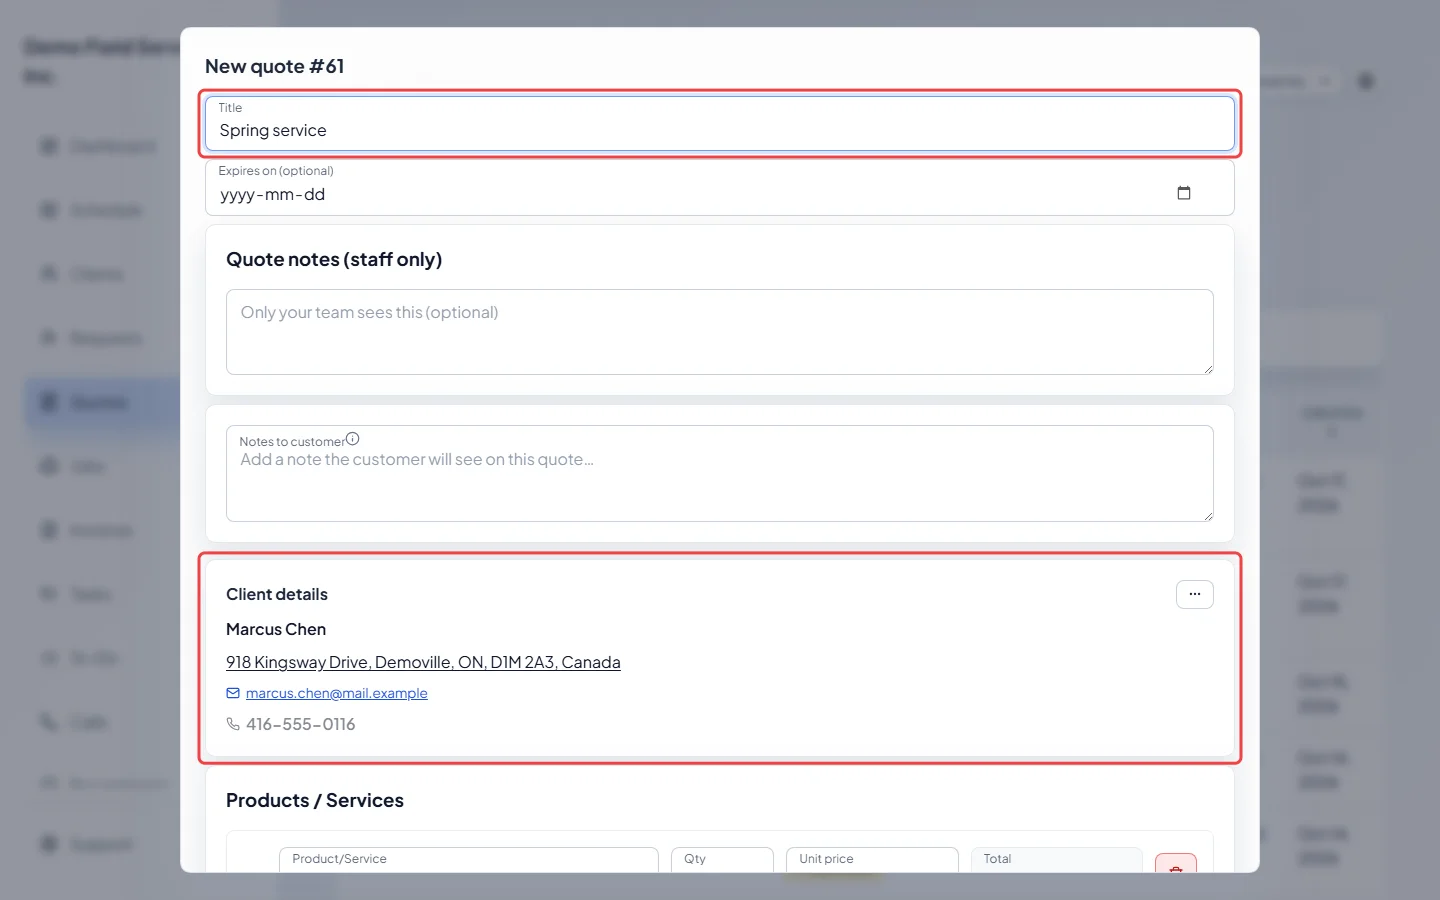Image resolution: width=1440 pixels, height=900 pixels.
Task: Click the Product/Service input field
Action: pyautogui.click(x=469, y=860)
